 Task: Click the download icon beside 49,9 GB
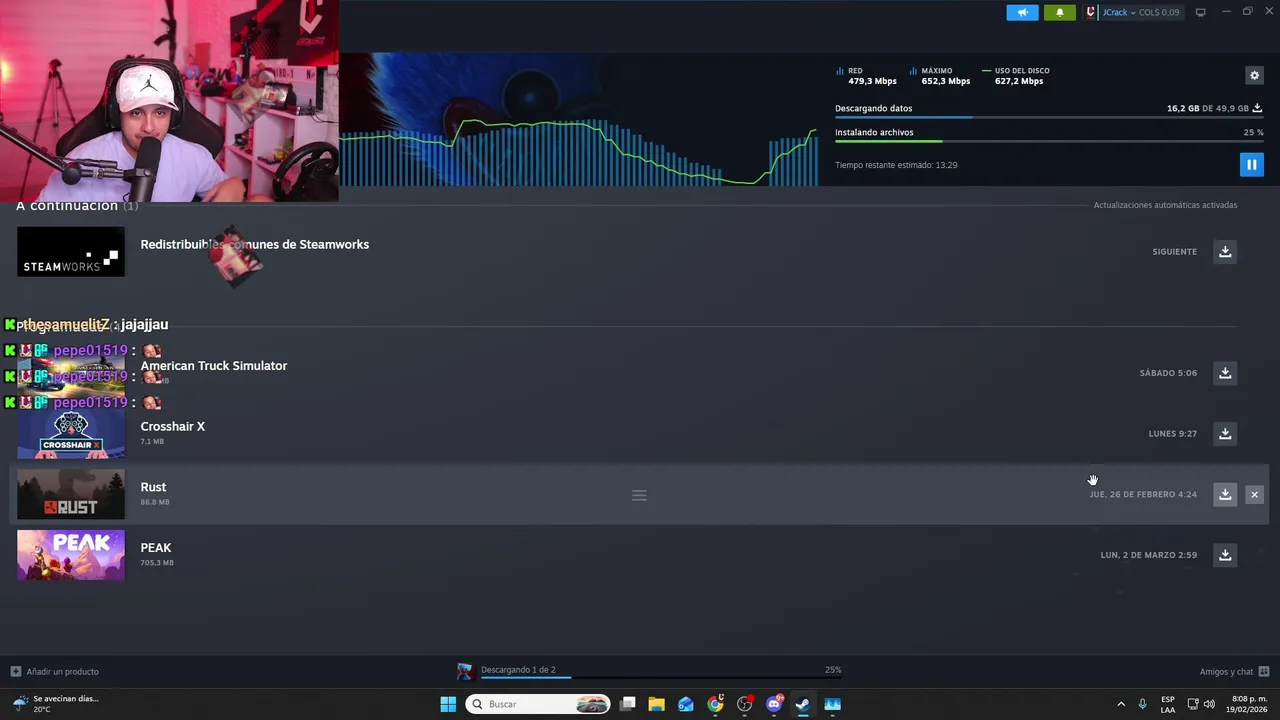click(x=1257, y=108)
